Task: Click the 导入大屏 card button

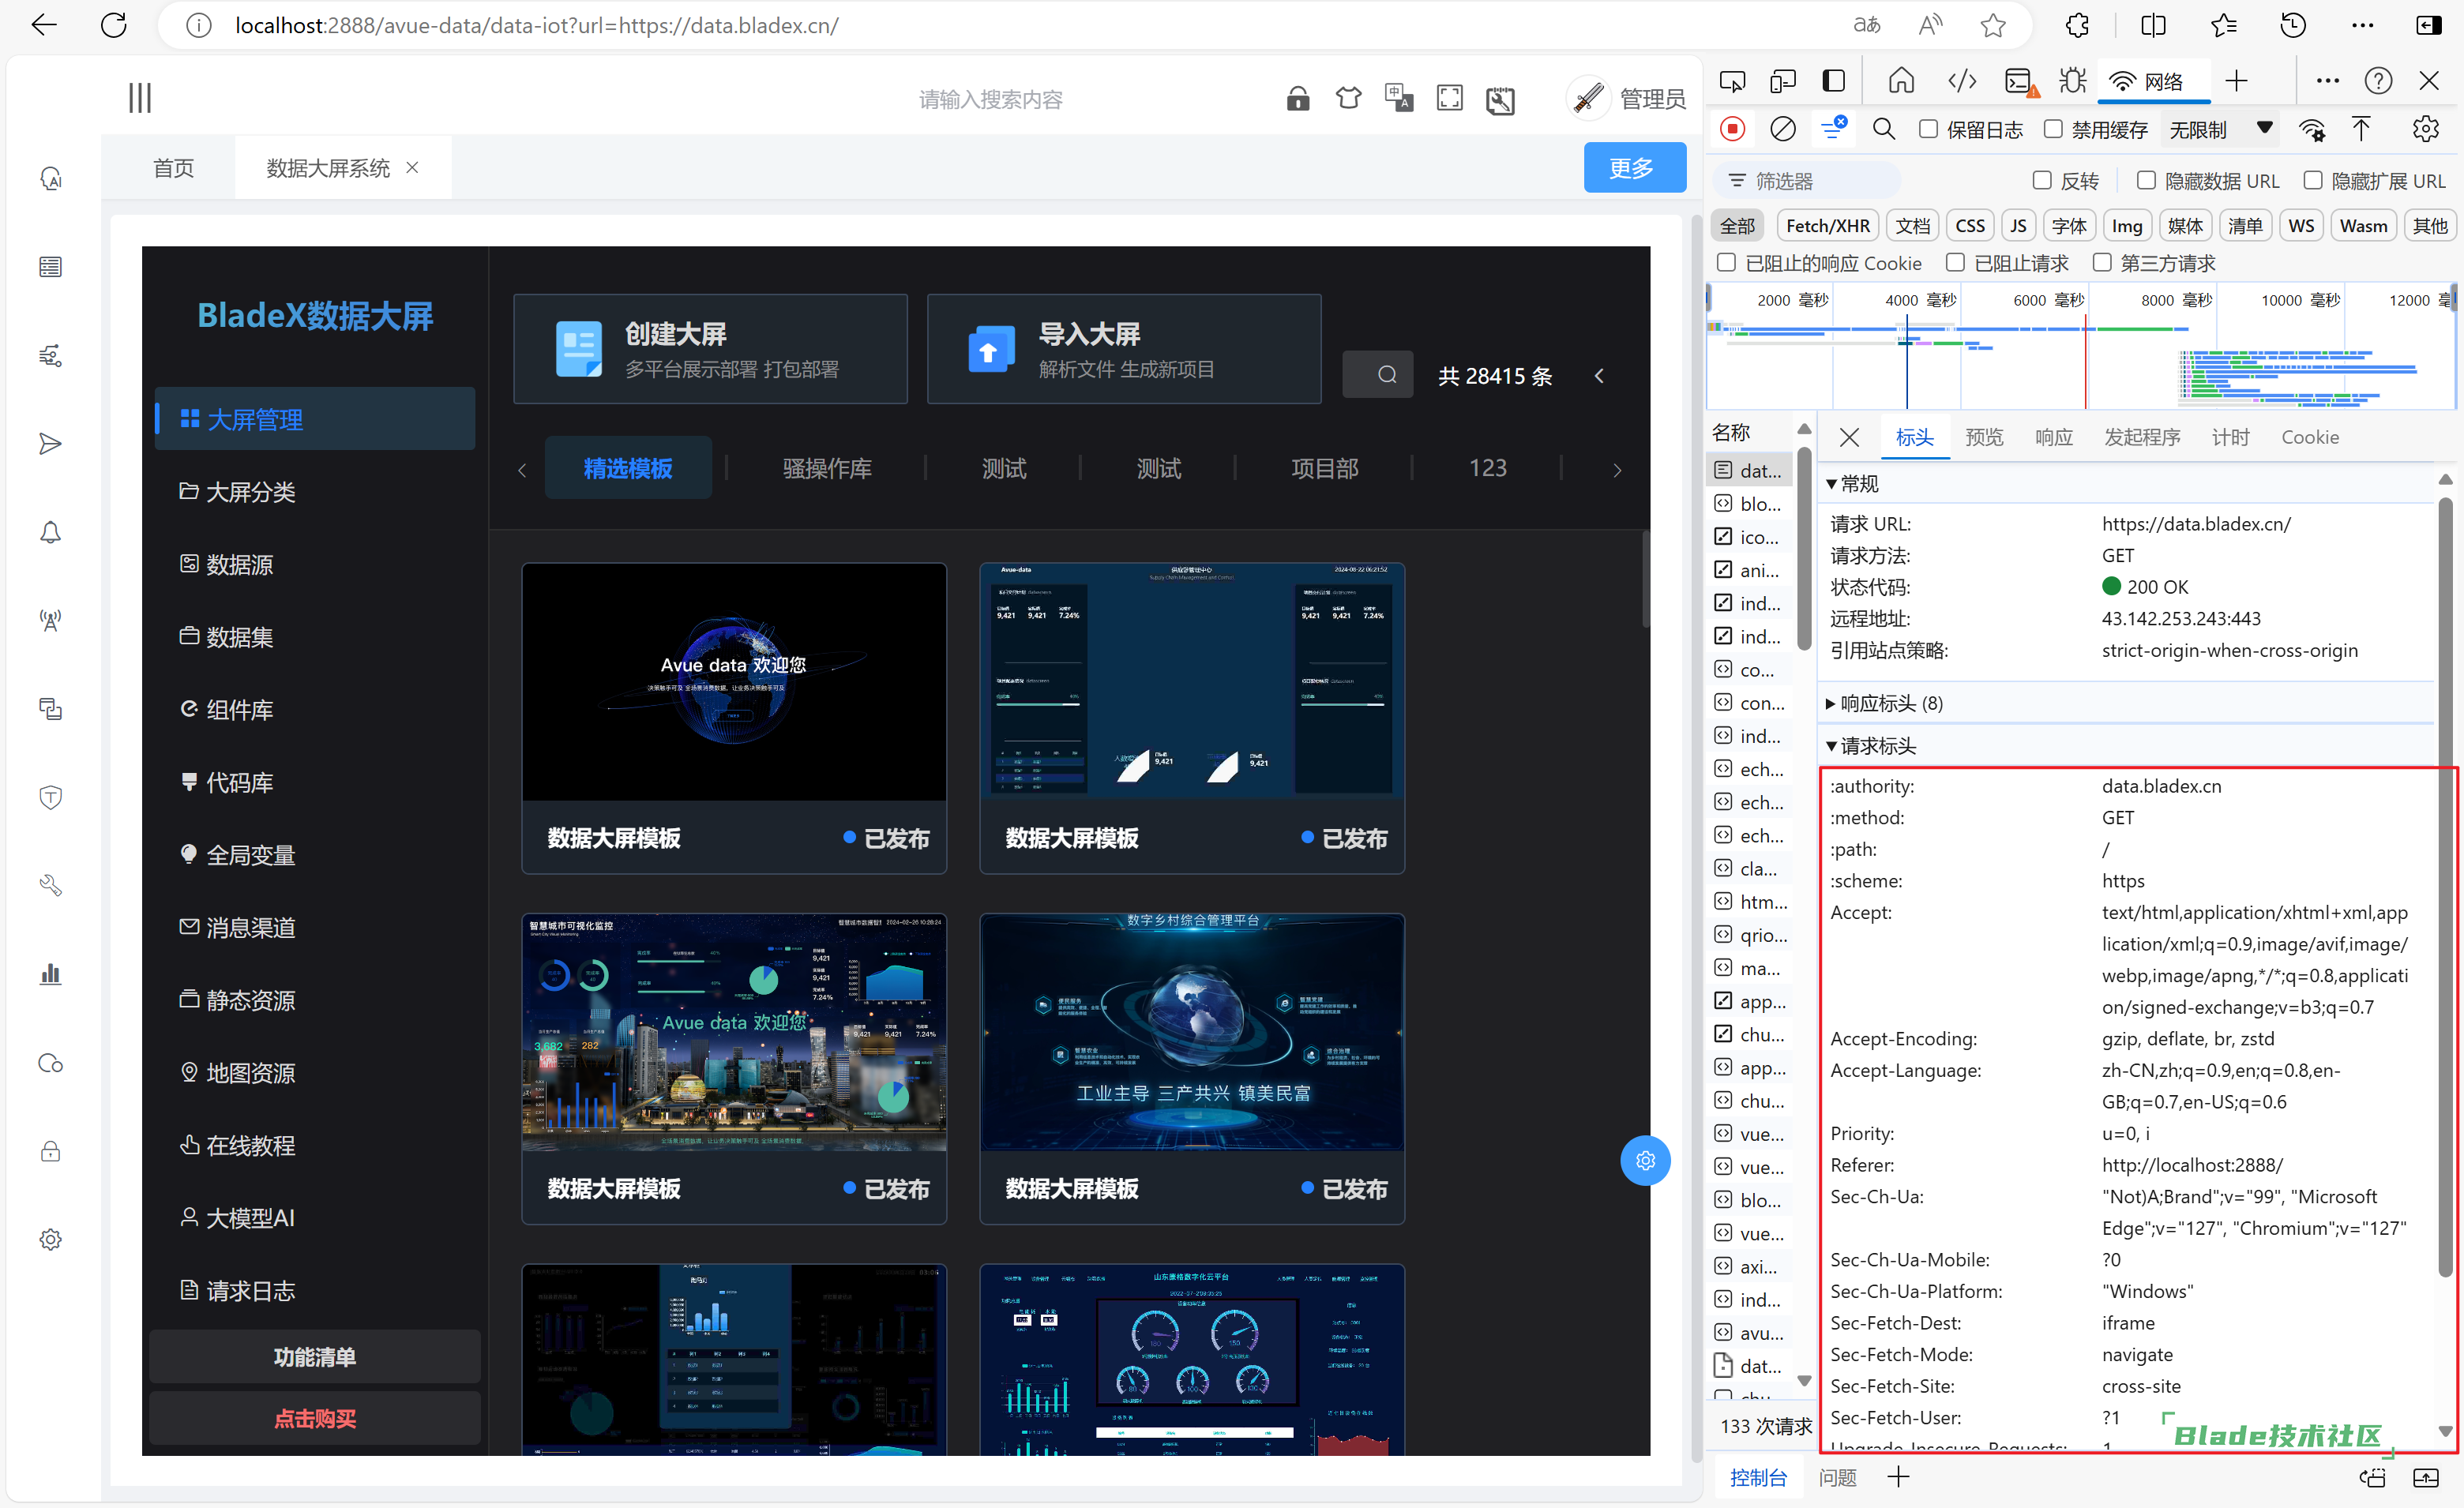Action: [x=1124, y=349]
